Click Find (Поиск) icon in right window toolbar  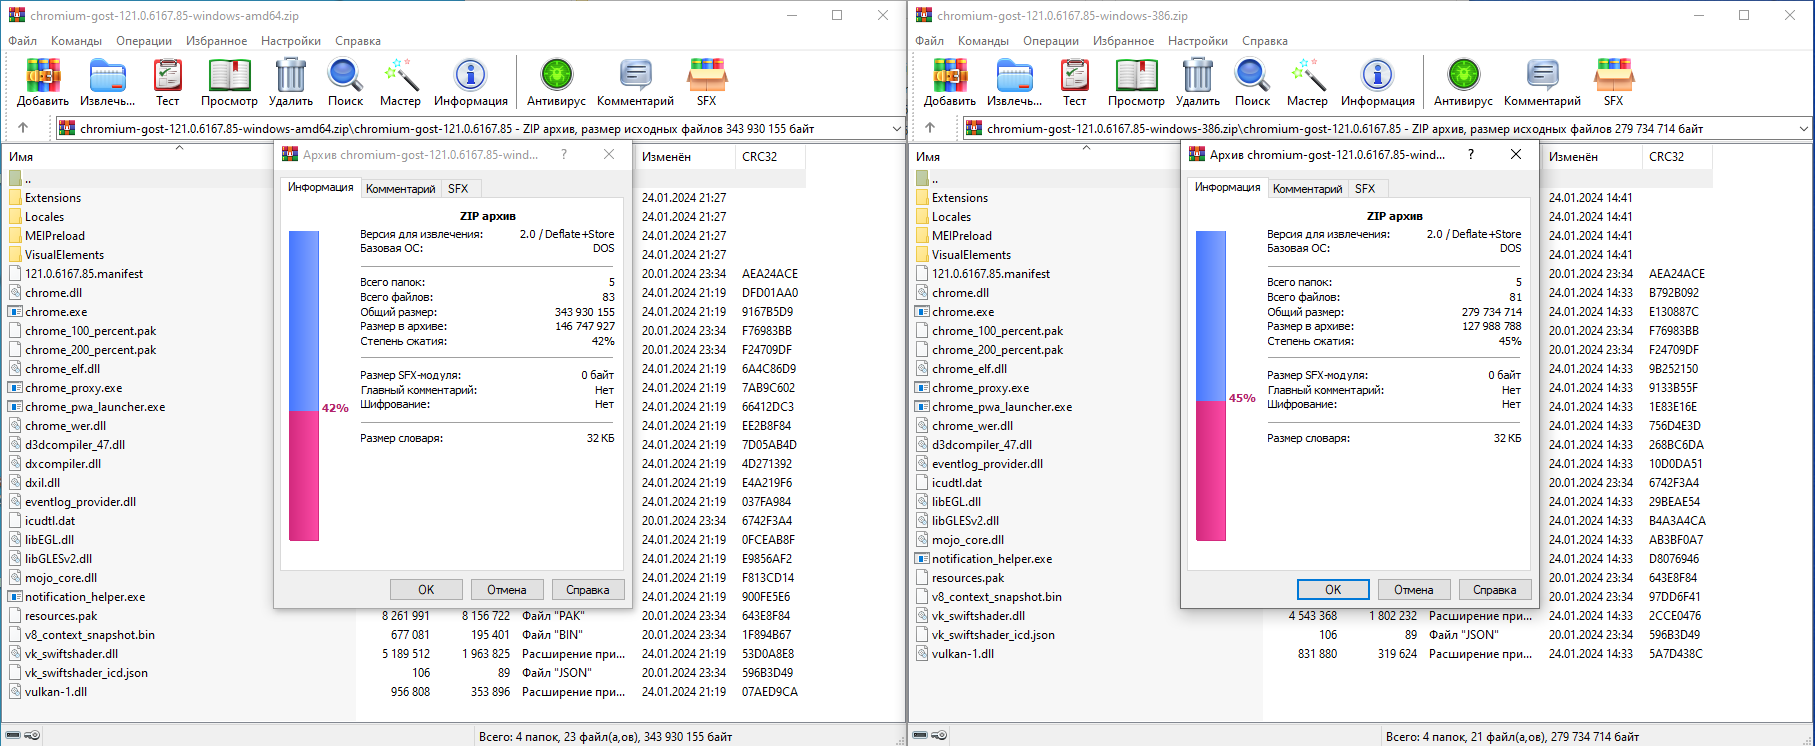pyautogui.click(x=1252, y=81)
